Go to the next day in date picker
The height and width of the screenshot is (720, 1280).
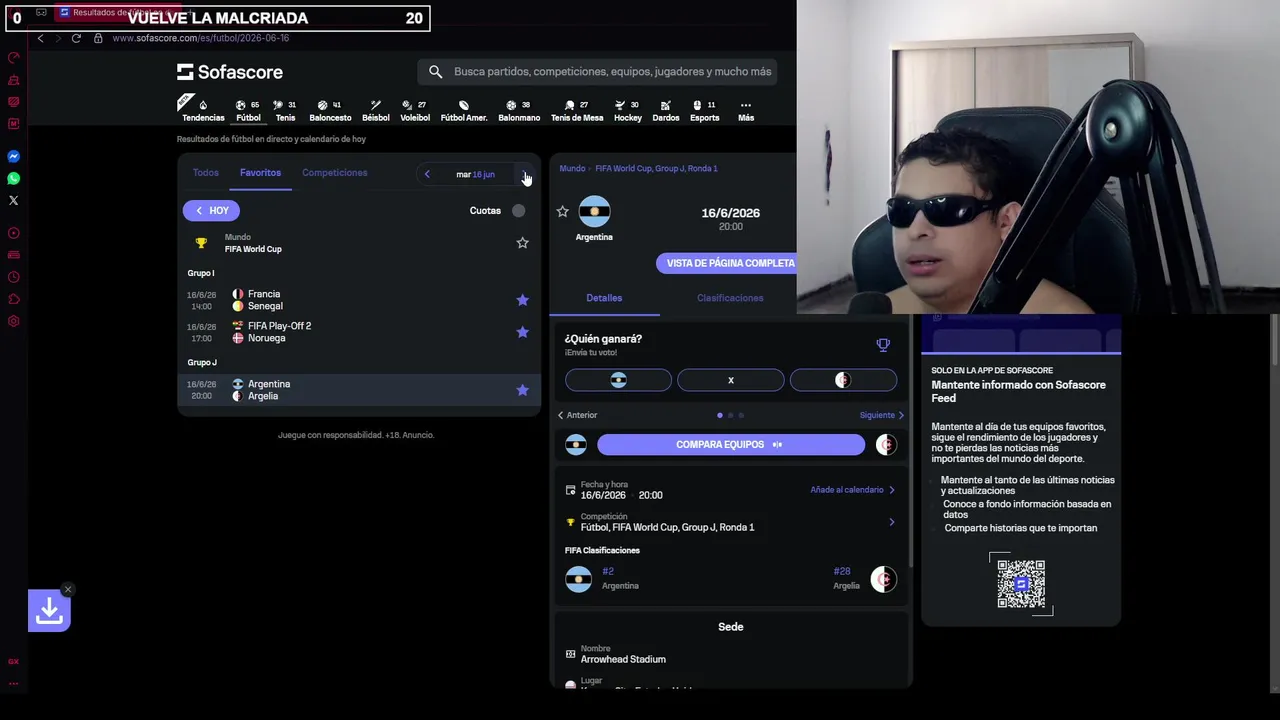(x=524, y=174)
